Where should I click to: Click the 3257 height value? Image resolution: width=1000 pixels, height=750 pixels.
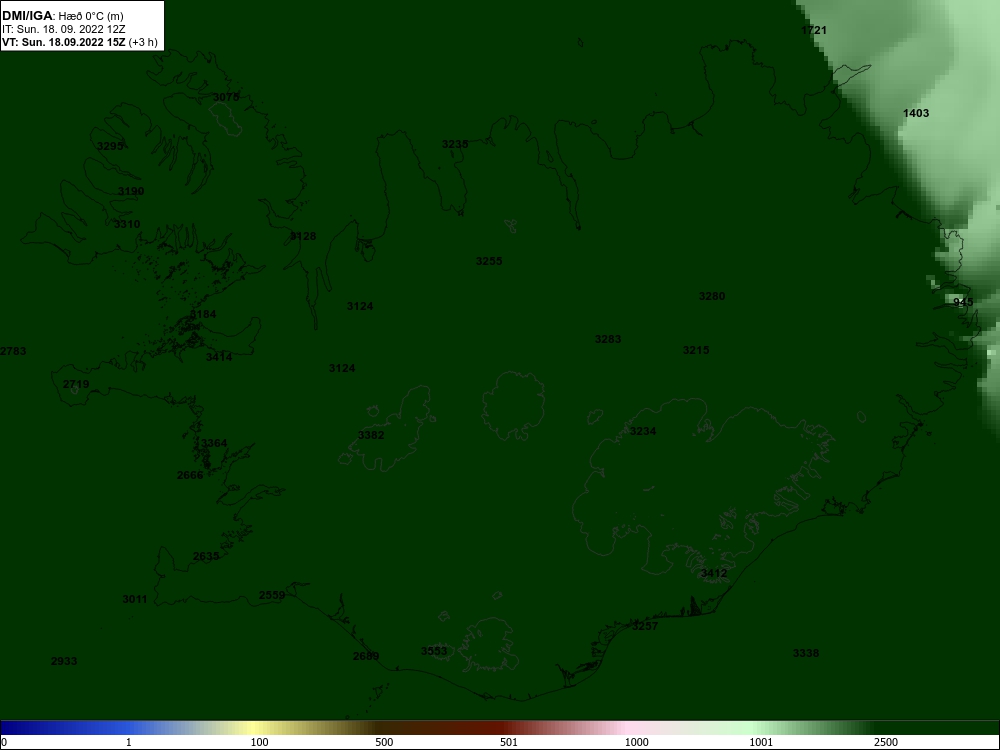click(645, 626)
